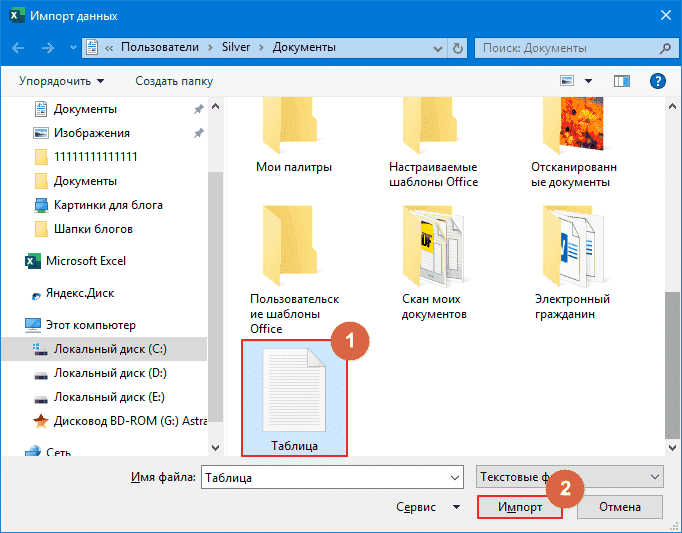
Task: Click down arrow of file list scrollbar
Action: click(x=672, y=447)
